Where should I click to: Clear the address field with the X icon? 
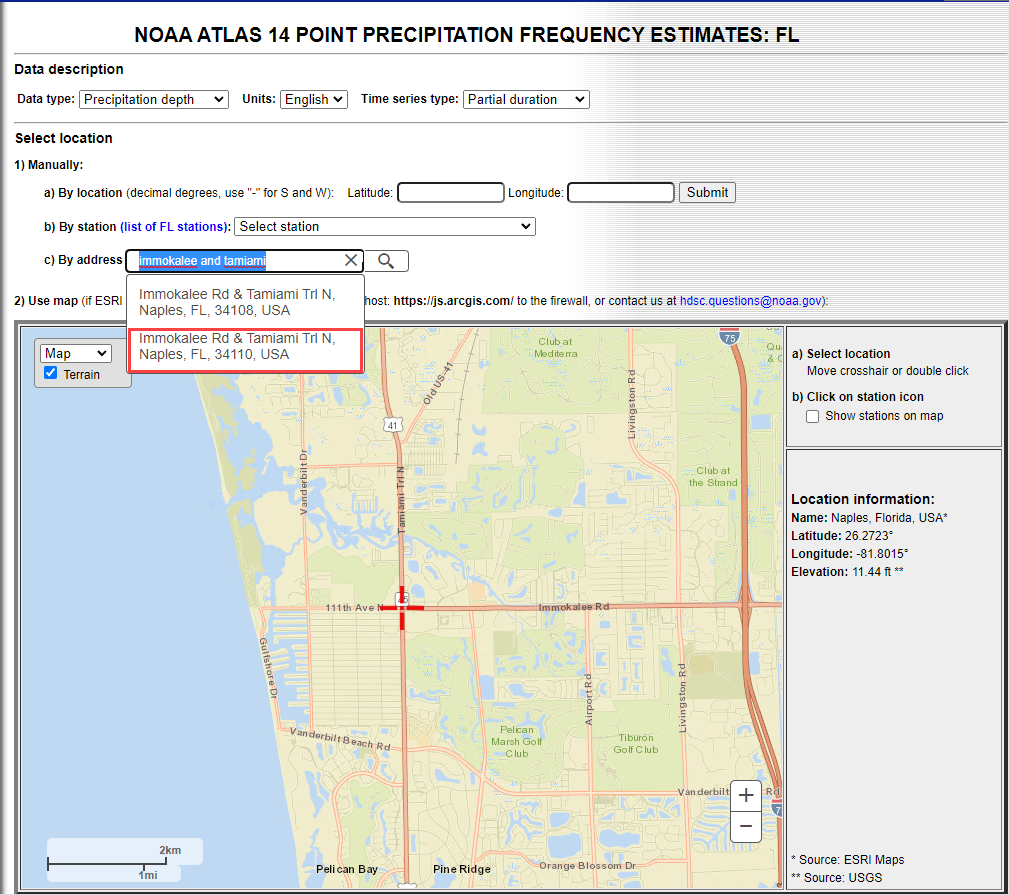coord(351,261)
